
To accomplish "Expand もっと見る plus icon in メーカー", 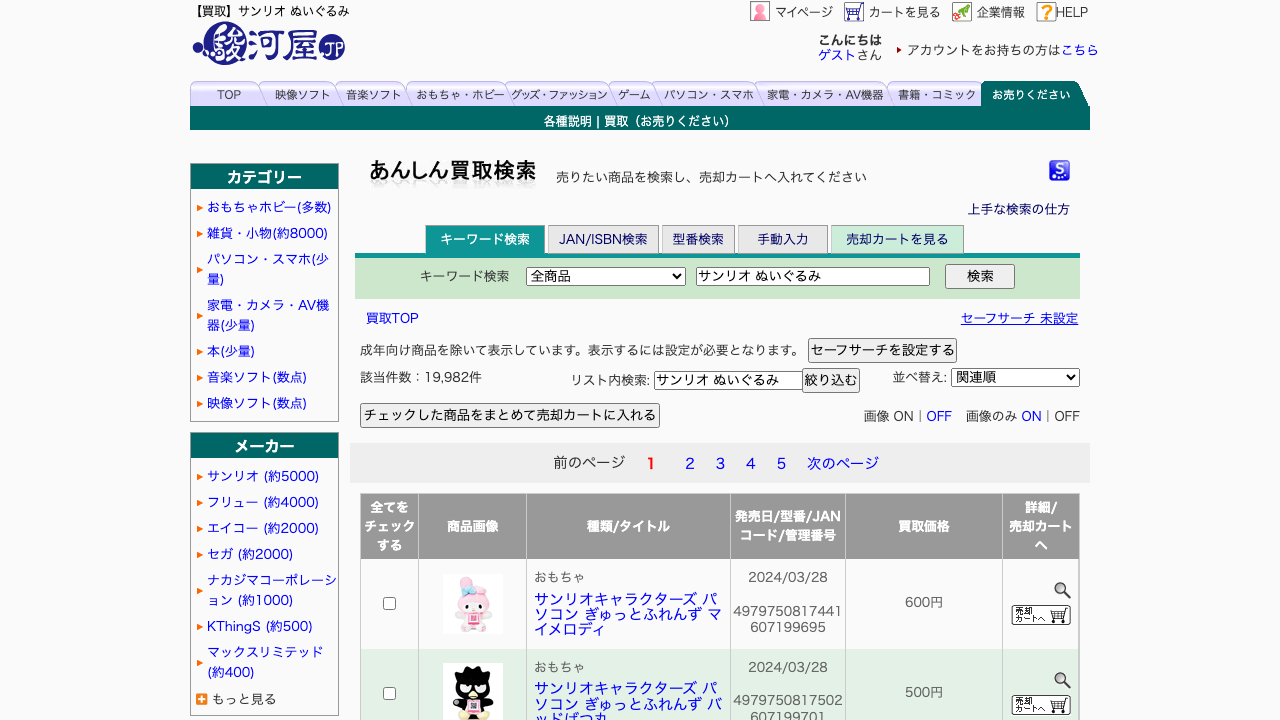I will click(202, 699).
